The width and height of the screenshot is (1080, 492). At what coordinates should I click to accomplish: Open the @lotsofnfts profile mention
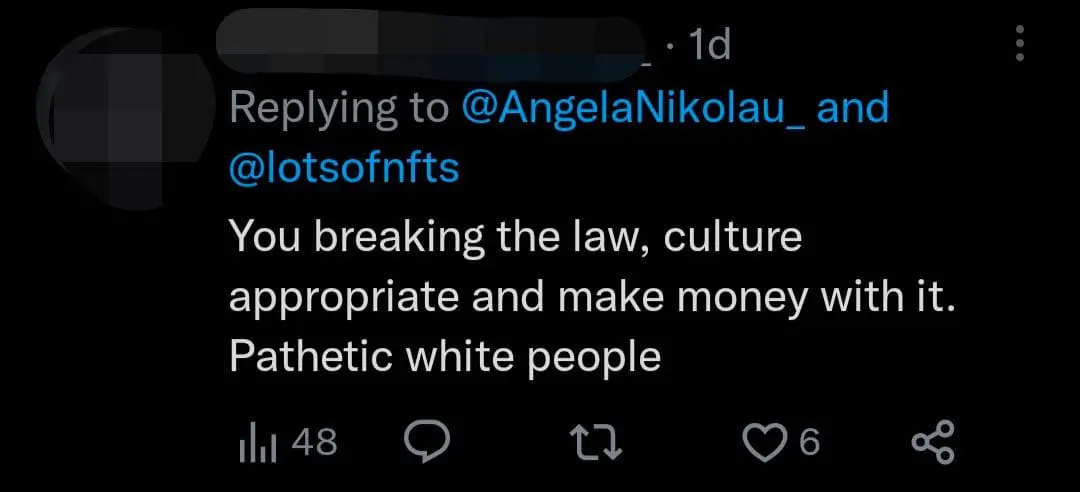[x=344, y=168]
